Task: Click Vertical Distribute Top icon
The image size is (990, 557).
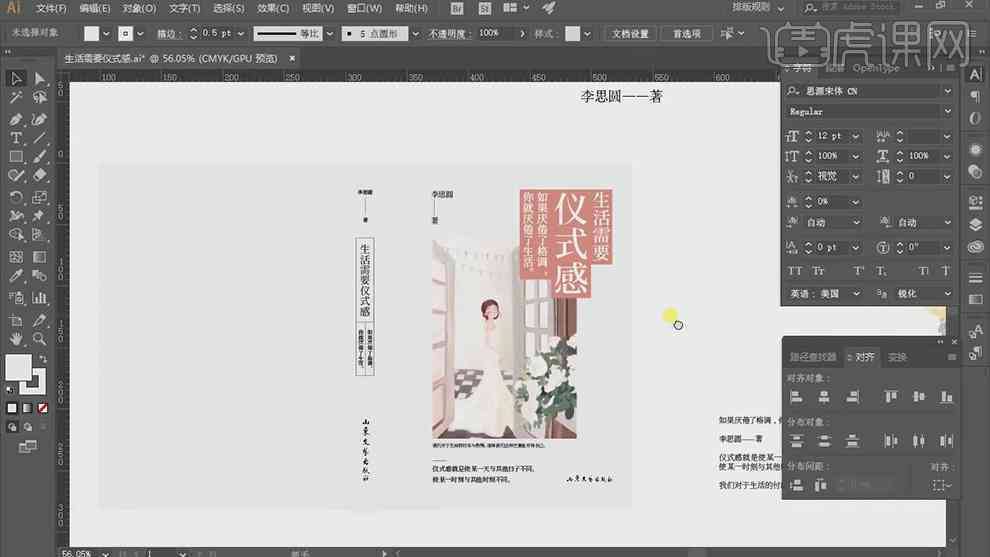Action: [796, 441]
